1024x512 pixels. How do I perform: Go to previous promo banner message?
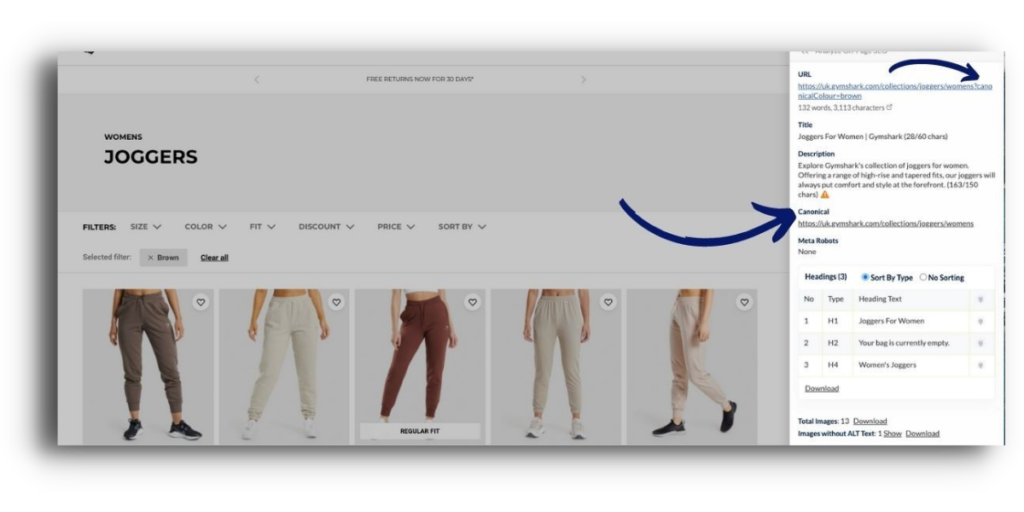(257, 80)
